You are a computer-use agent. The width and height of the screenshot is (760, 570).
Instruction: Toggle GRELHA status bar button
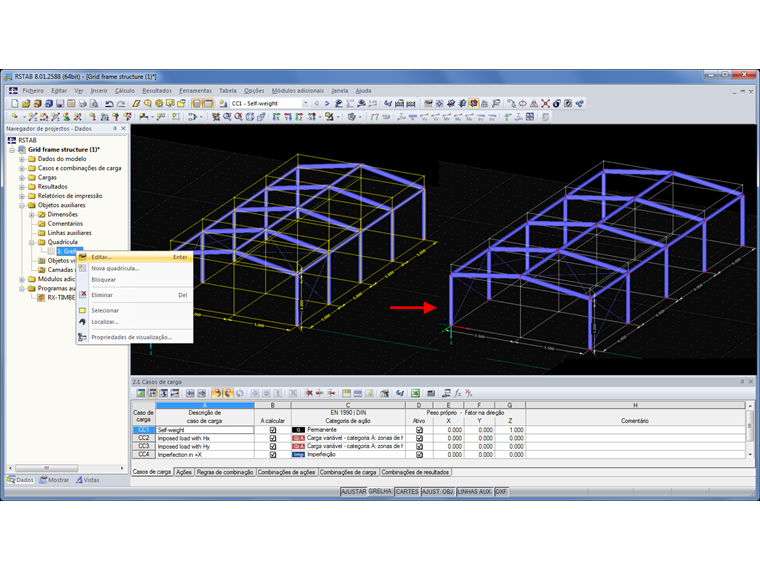click(380, 491)
